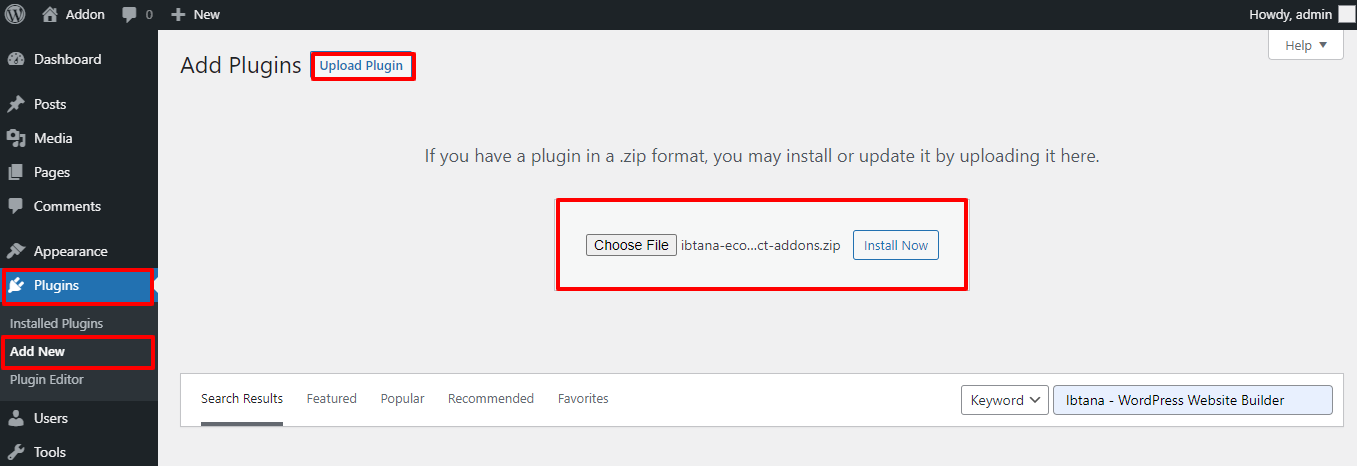This screenshot has height=466, width=1357.
Task: Open the Addon site home icon
Action: click(x=50, y=14)
